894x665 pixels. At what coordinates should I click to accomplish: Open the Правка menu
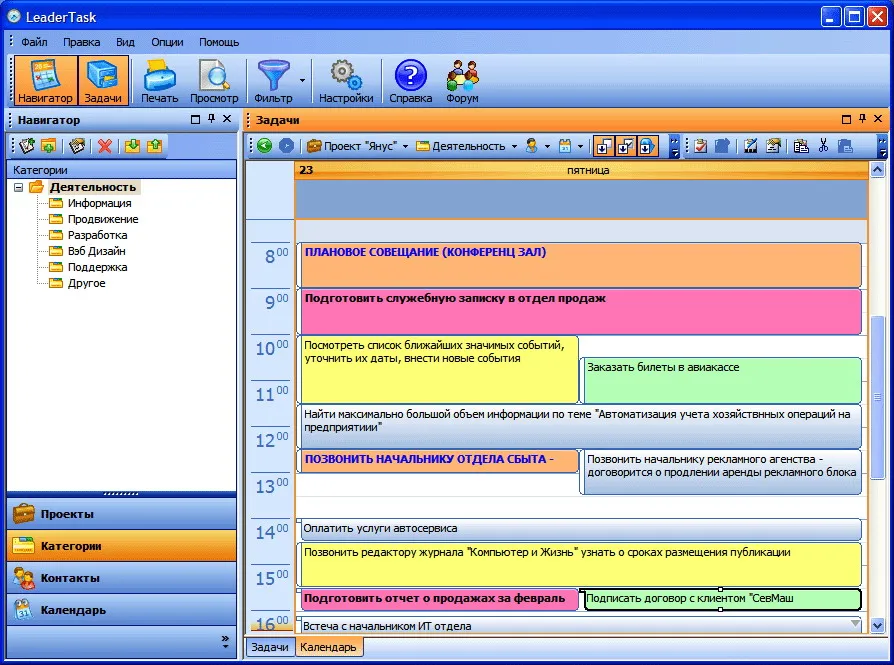81,42
